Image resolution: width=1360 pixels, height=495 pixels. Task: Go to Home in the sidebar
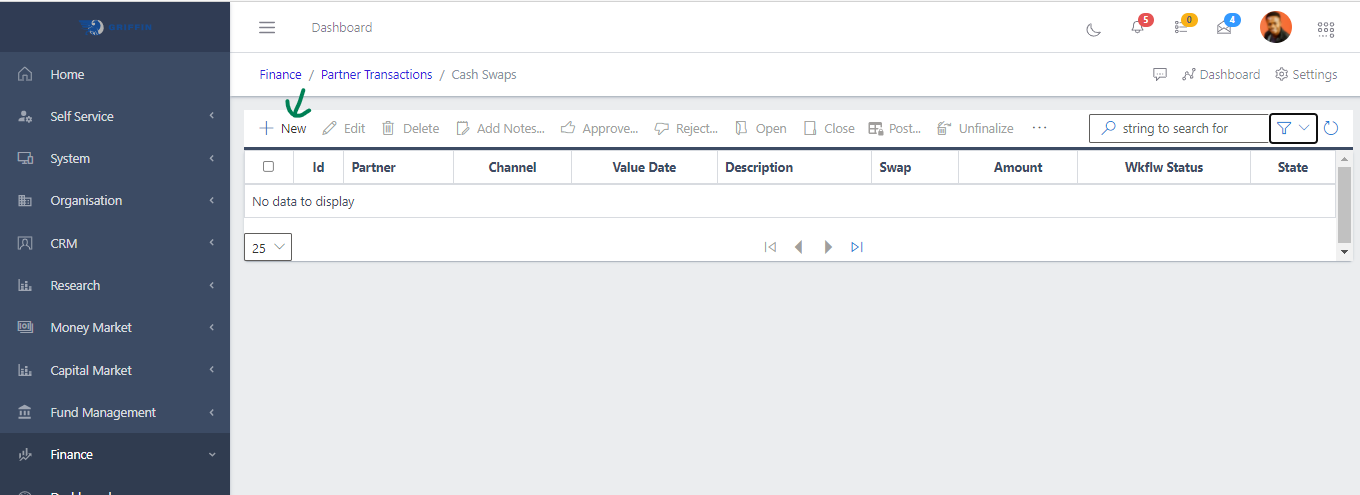[67, 75]
